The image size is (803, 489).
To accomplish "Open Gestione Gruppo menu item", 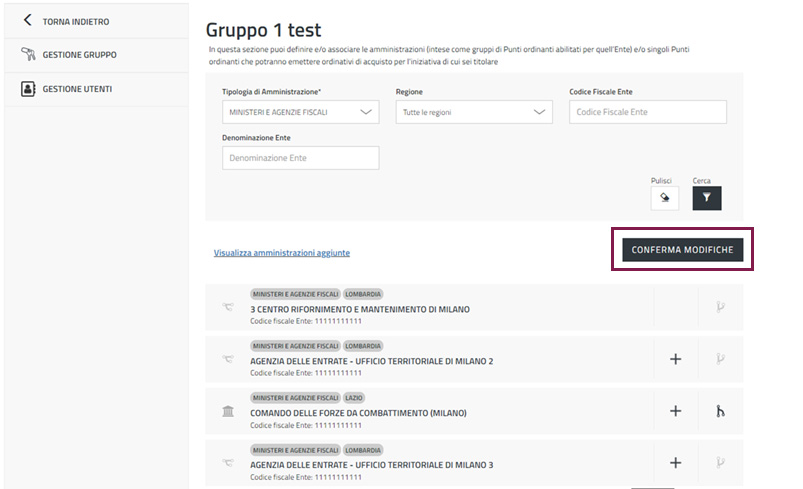I will [78, 54].
